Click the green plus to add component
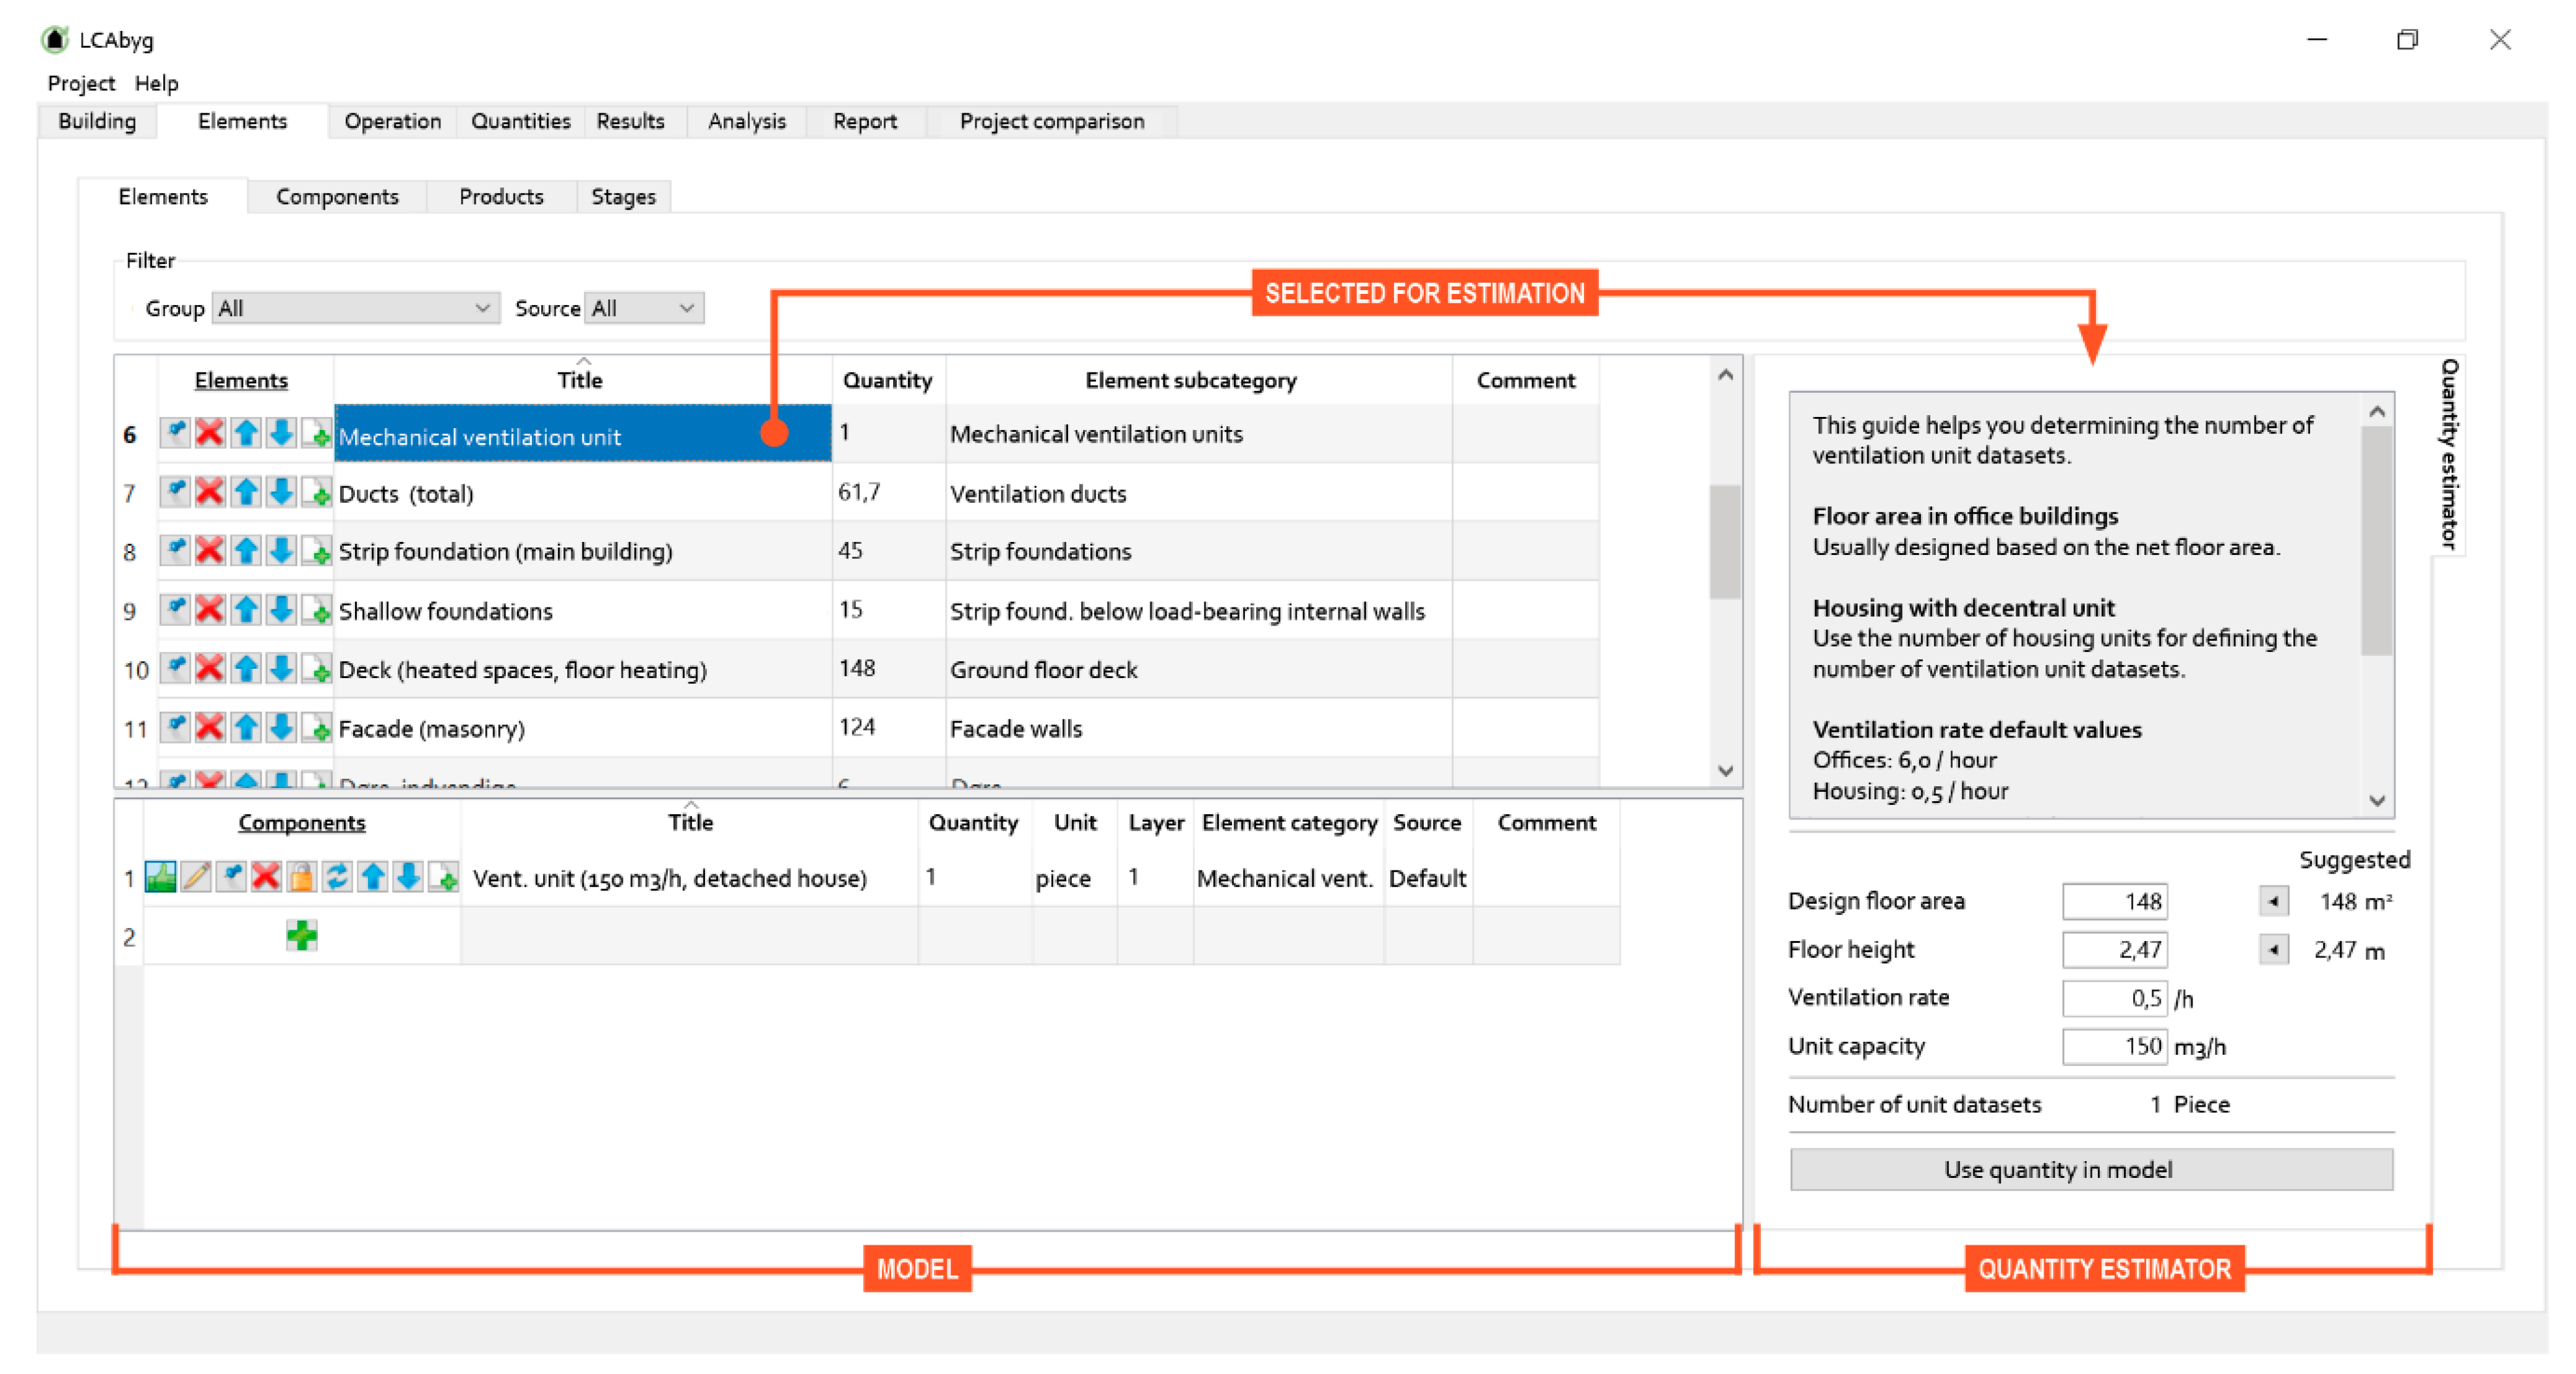 tap(301, 936)
